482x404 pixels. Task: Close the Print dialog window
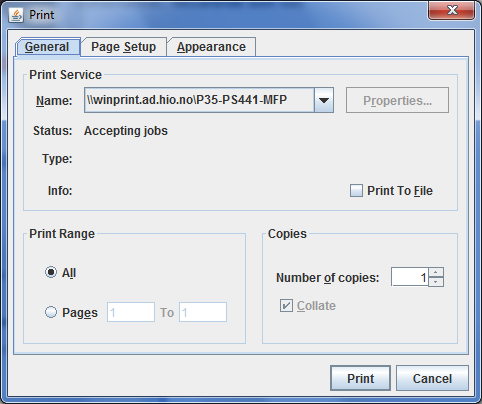[x=452, y=11]
